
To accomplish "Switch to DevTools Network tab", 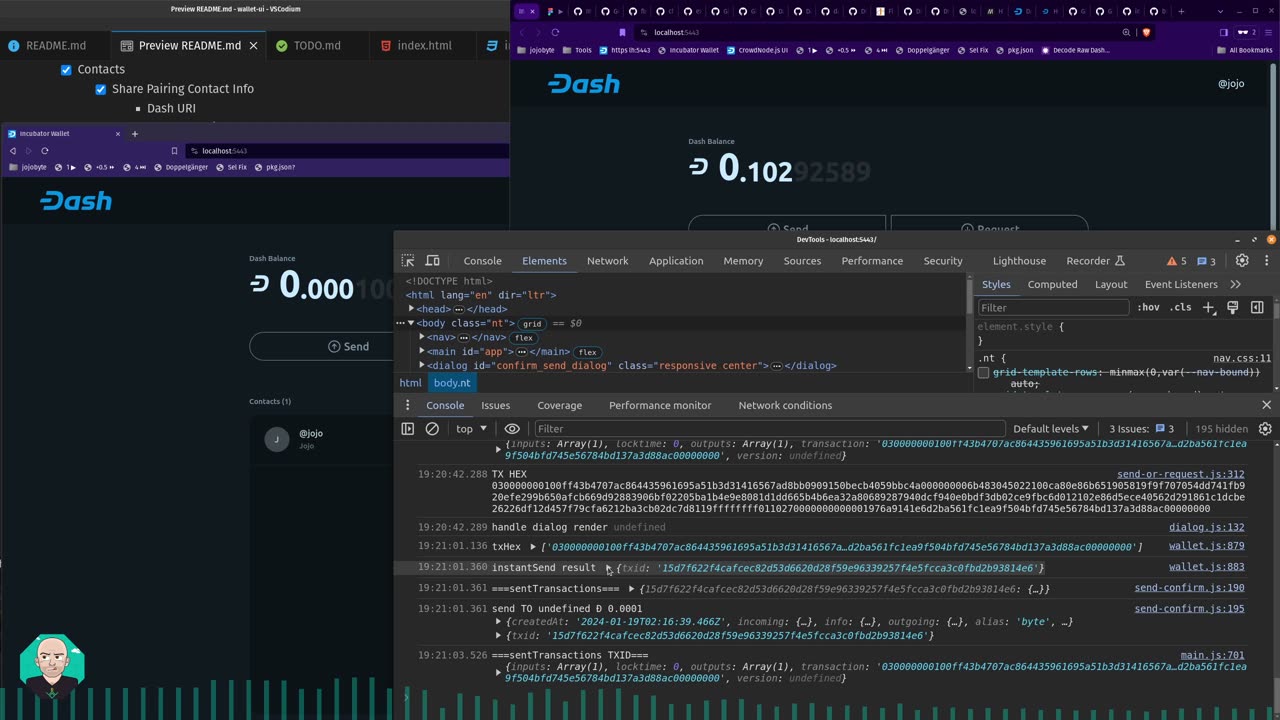I will coord(608,261).
